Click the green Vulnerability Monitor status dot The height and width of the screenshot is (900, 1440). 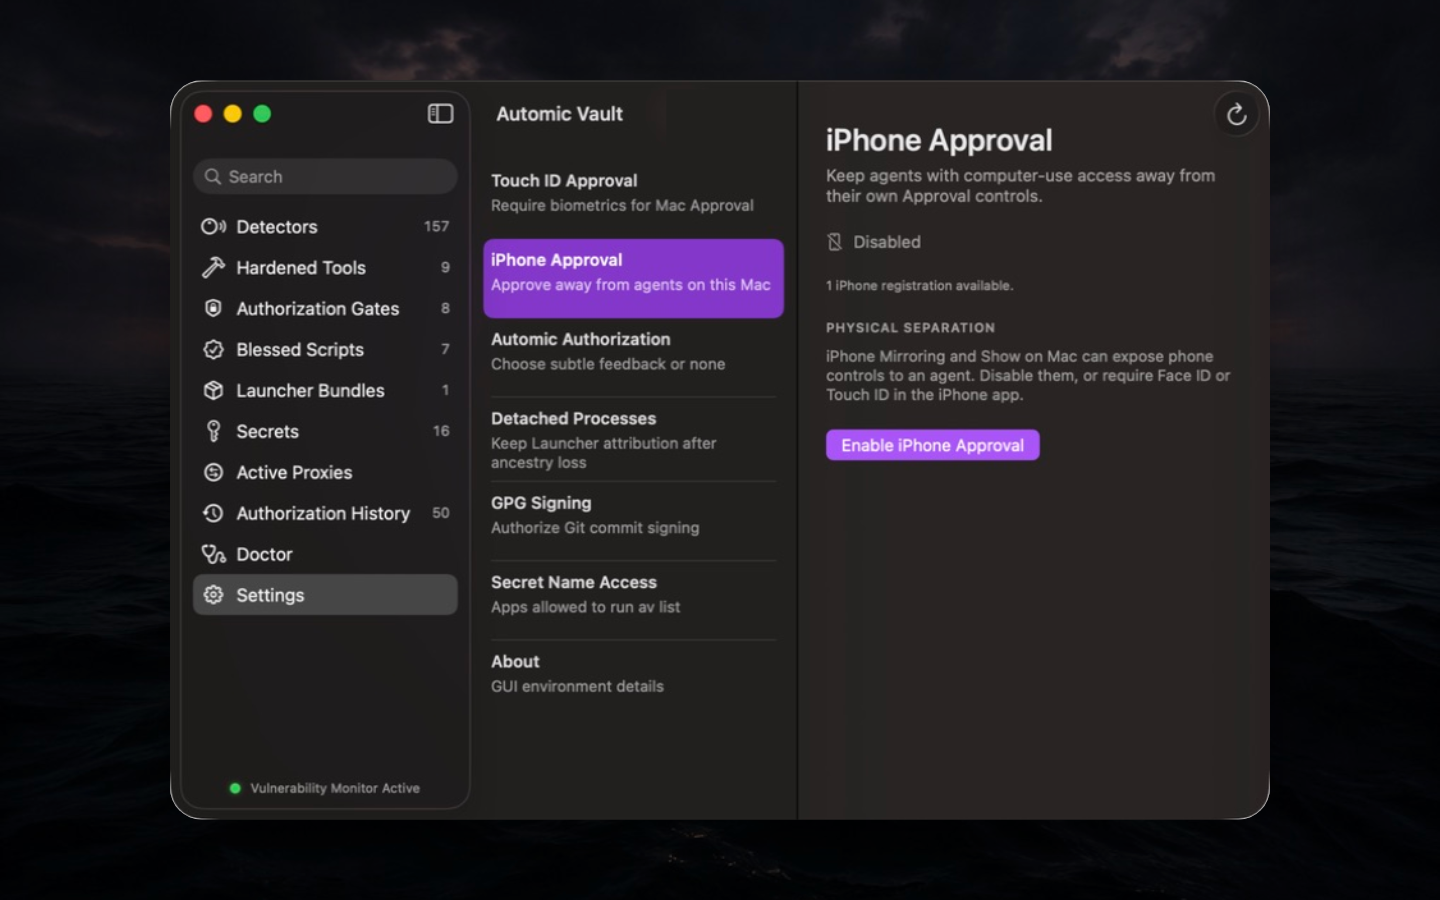pos(235,788)
